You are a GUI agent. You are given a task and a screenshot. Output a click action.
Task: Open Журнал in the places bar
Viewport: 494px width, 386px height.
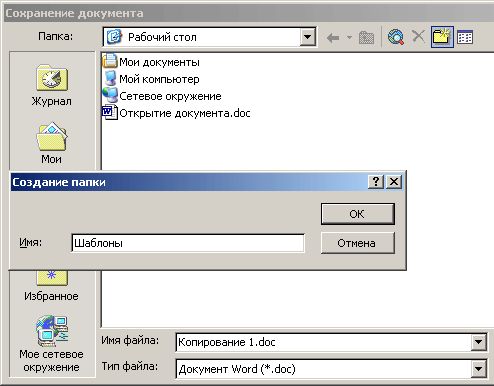point(52,85)
